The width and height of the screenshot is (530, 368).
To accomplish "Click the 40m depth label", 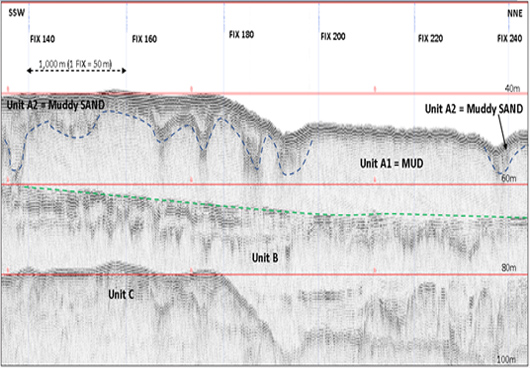I will tap(512, 89).
